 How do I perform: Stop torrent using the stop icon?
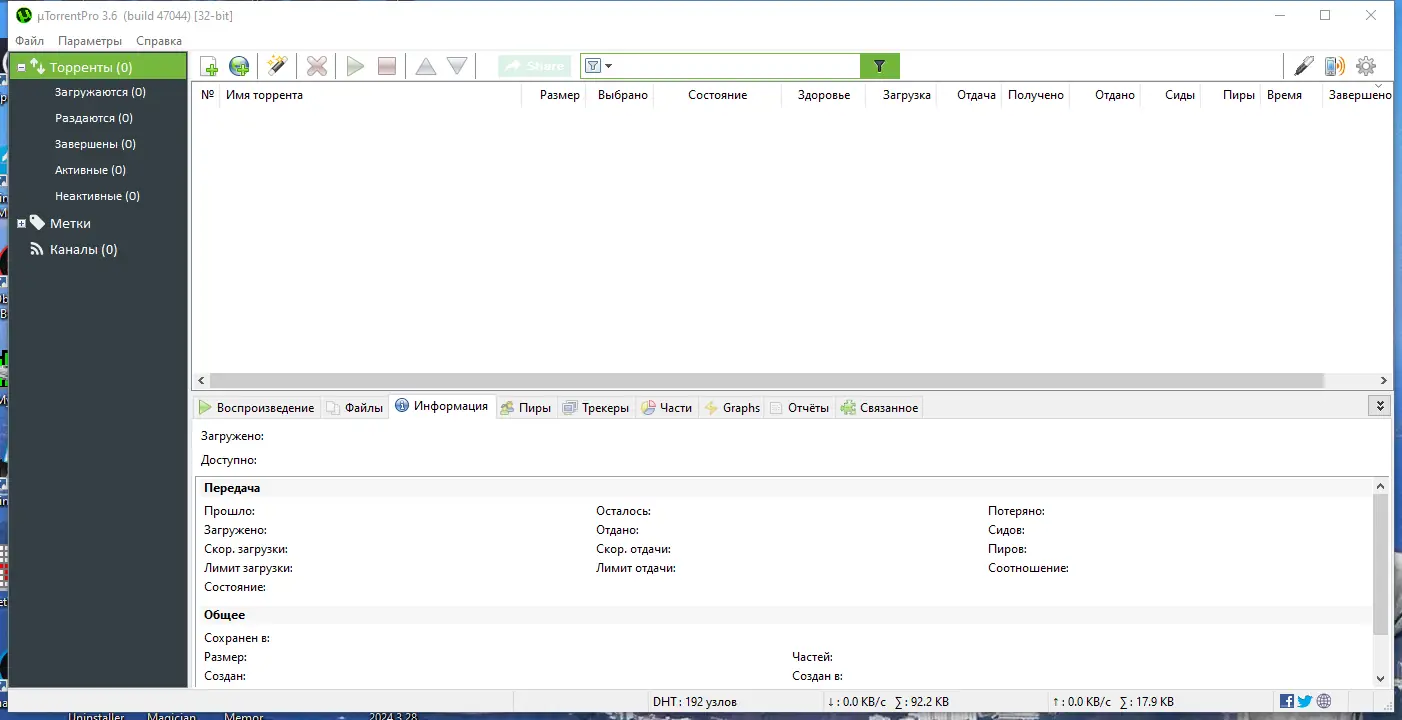click(386, 65)
